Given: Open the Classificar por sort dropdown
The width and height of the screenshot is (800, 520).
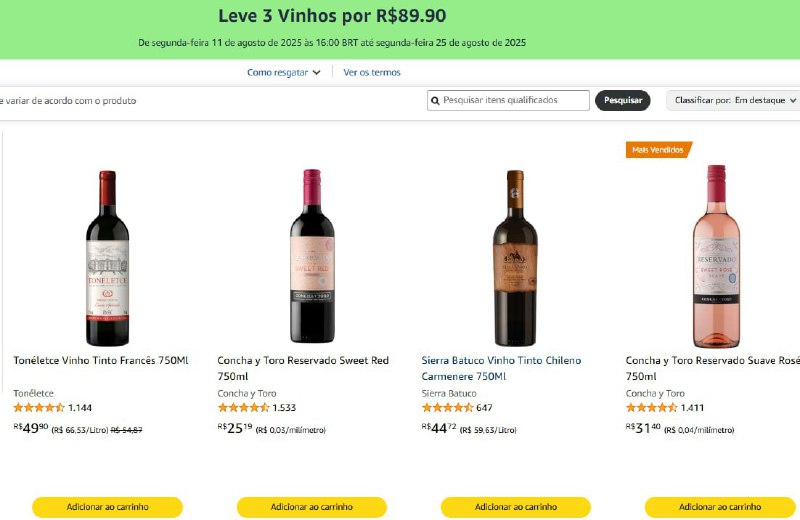Looking at the screenshot, I should click(x=734, y=100).
